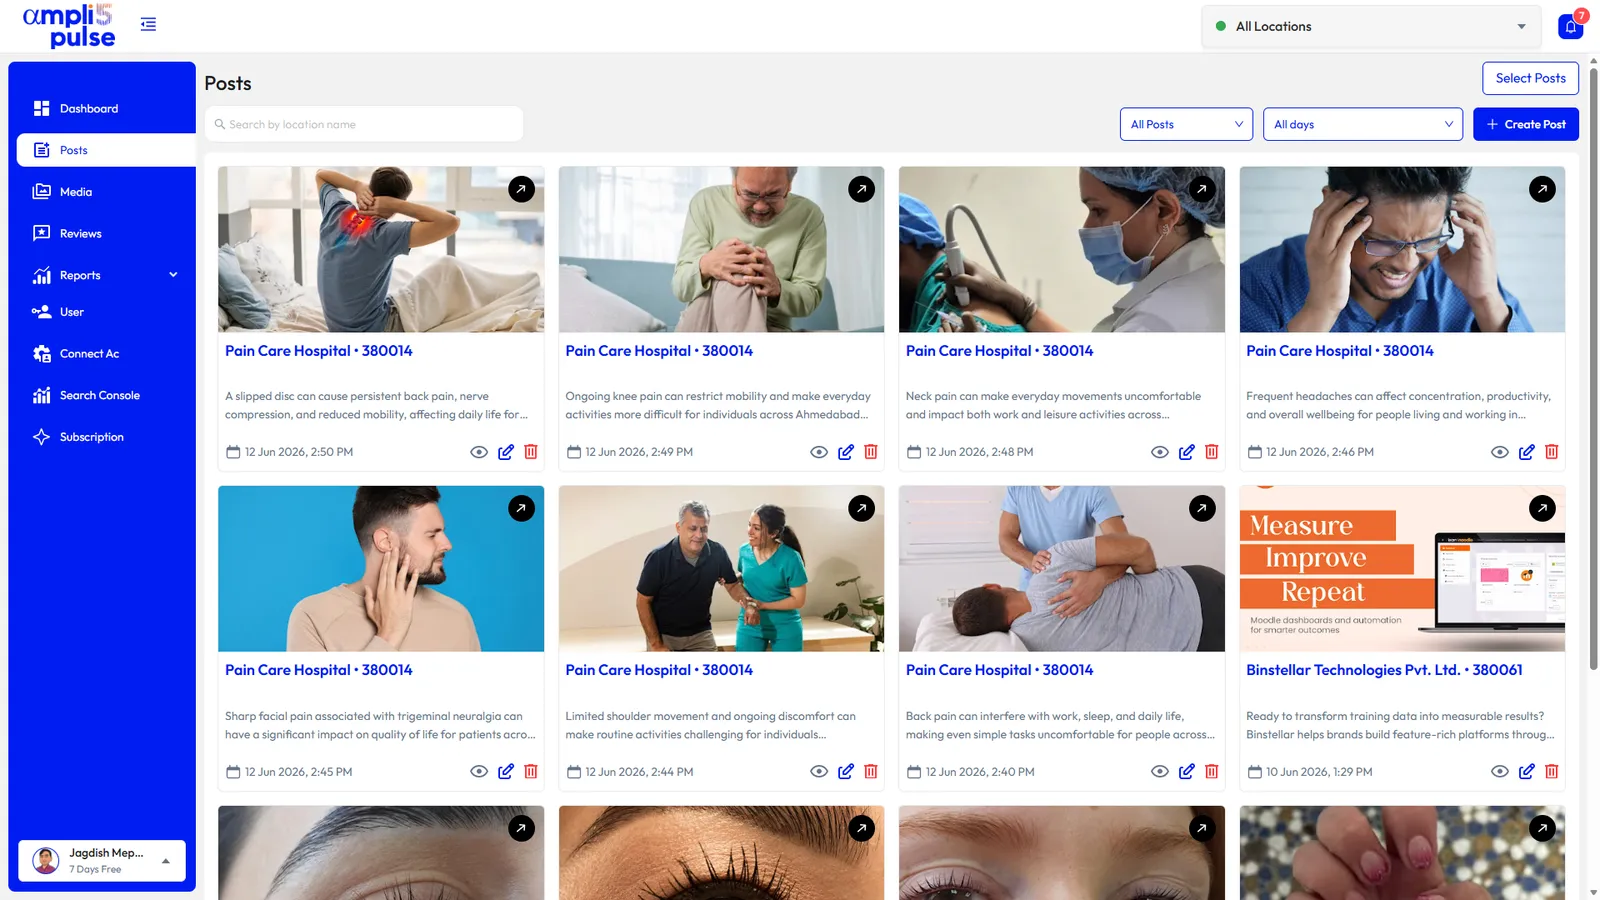Edit the Binstellar post dated 10 Jun 2026
This screenshot has width=1600, height=900.
point(1527,772)
